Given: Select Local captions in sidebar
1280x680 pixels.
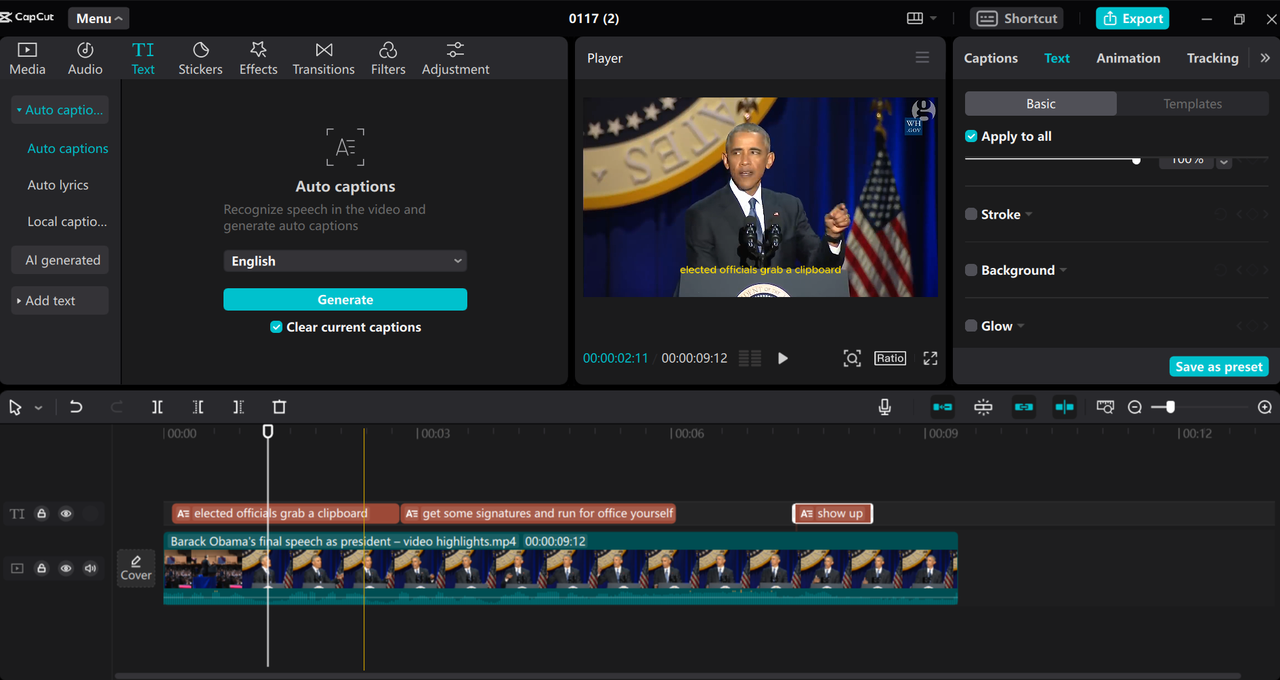Looking at the screenshot, I should click(67, 221).
